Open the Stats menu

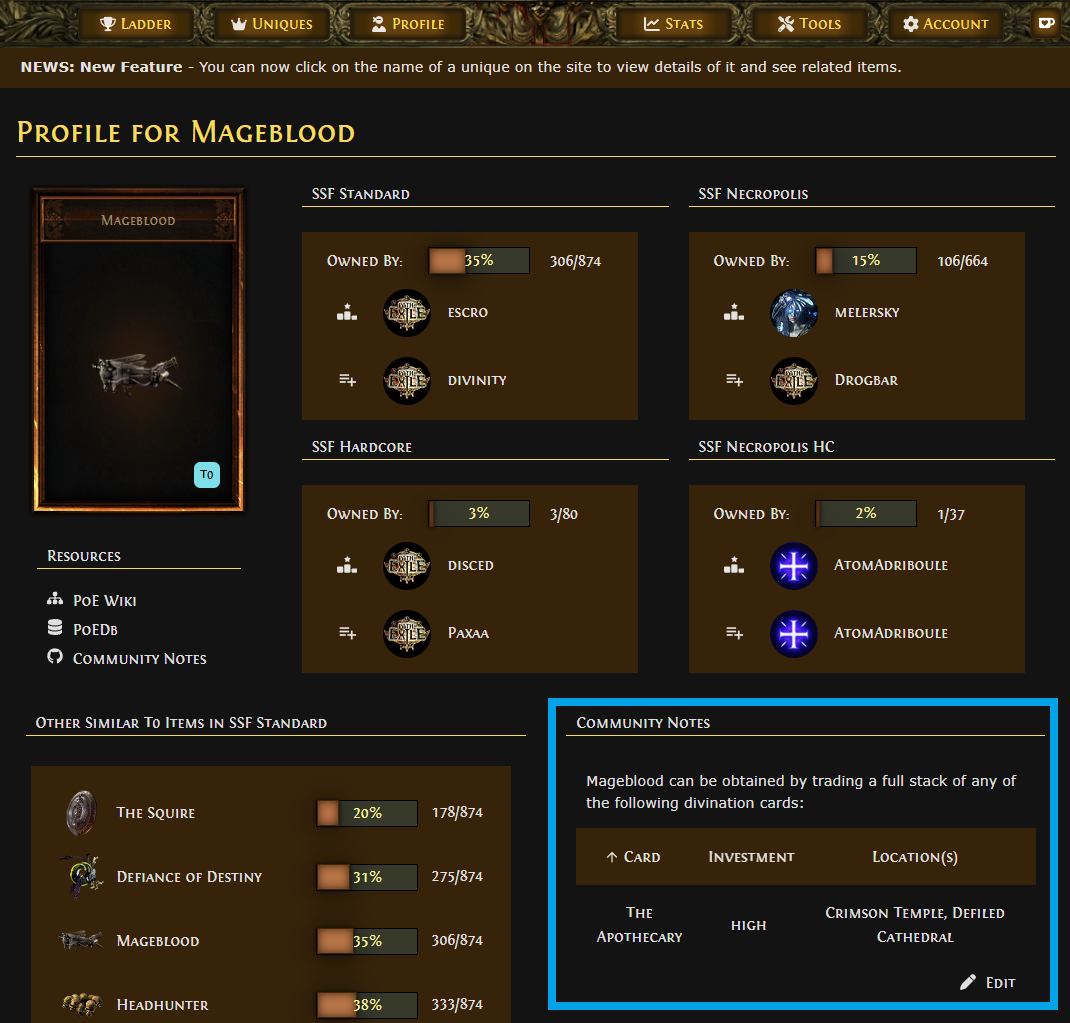pyautogui.click(x=673, y=24)
